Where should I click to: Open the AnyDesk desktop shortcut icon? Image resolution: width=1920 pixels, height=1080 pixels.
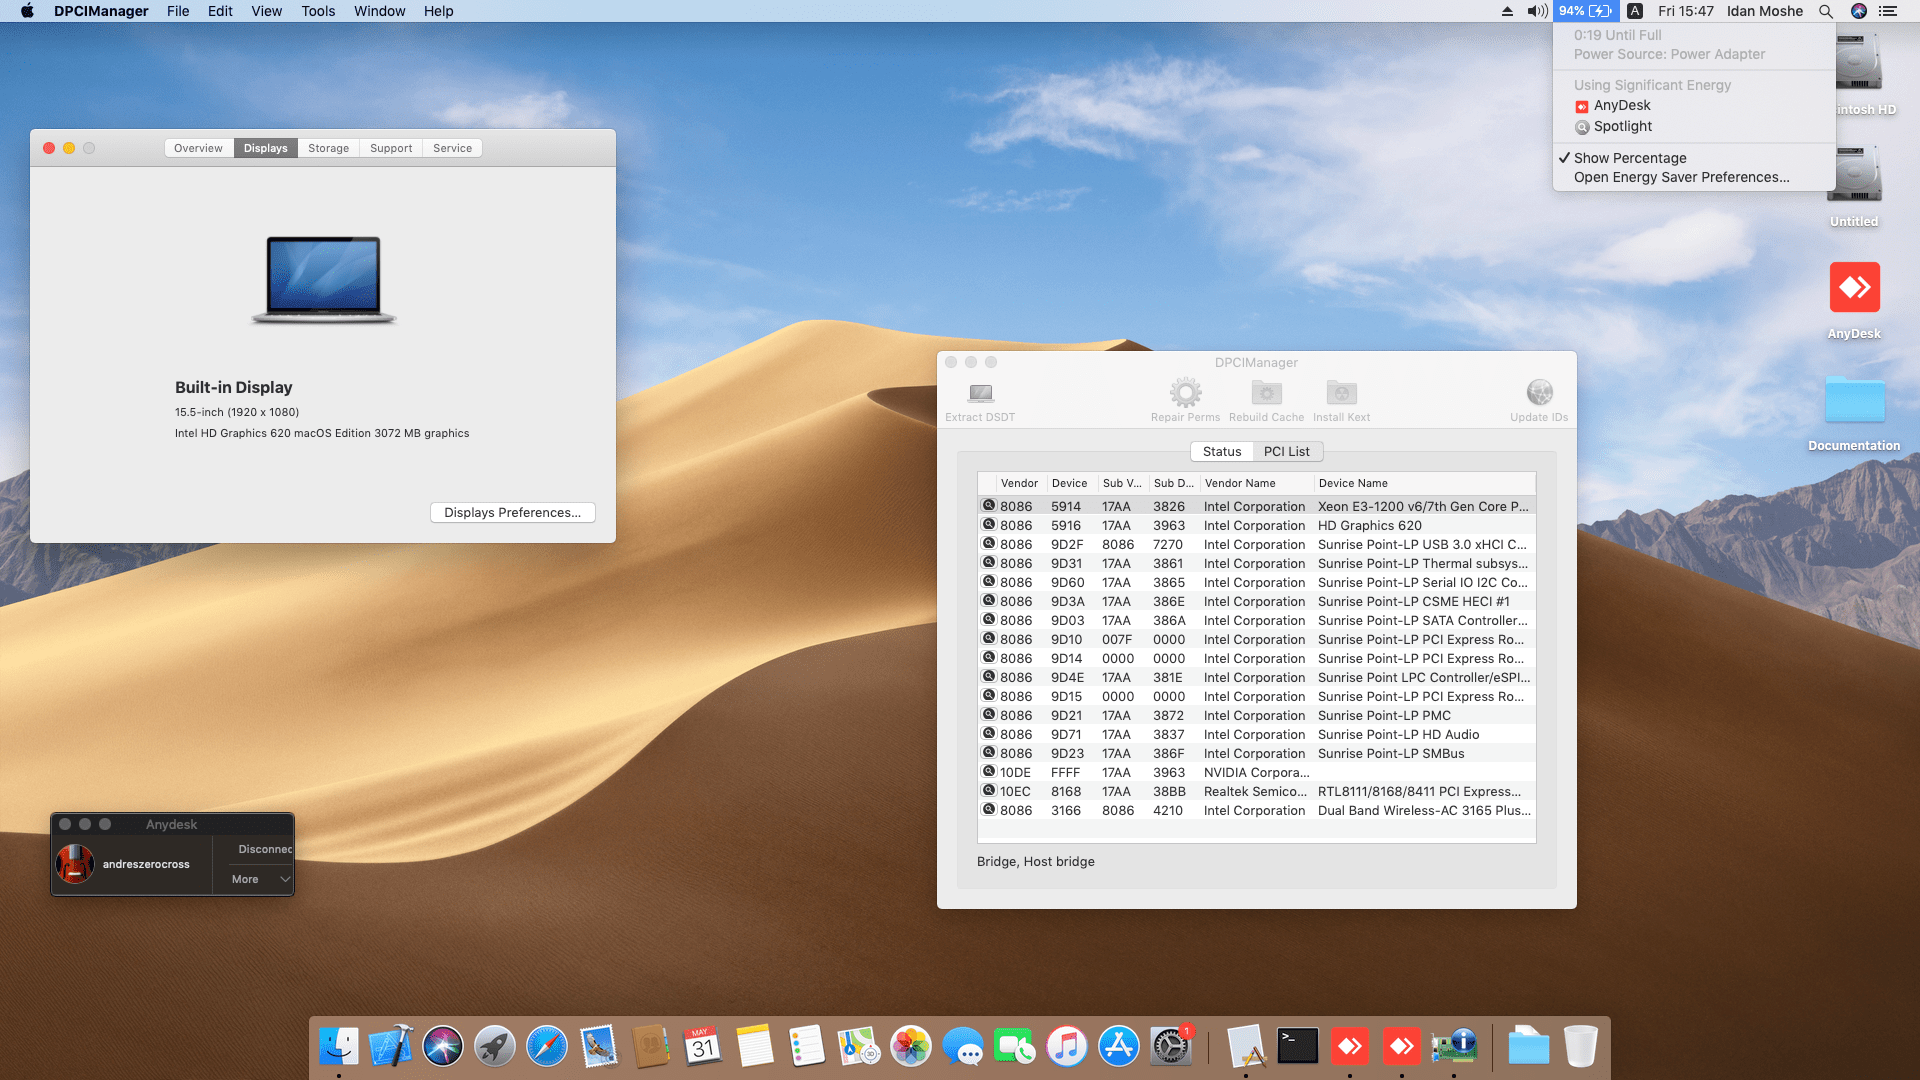tap(1854, 288)
